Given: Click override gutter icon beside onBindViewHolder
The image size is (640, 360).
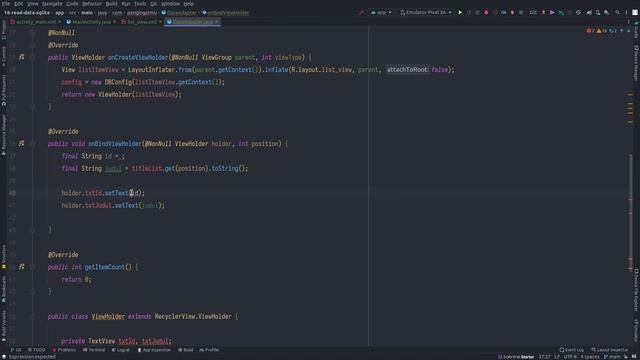Looking at the screenshot, I should 21,143.
